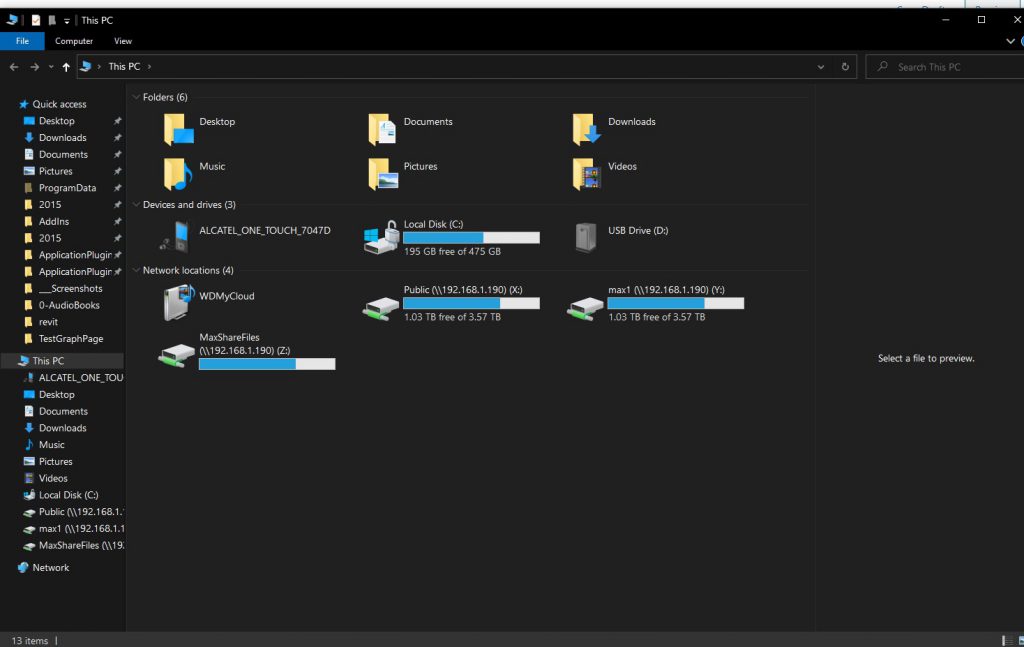1024x647 pixels.
Task: Click the refresh button in address bar
Action: (x=845, y=67)
